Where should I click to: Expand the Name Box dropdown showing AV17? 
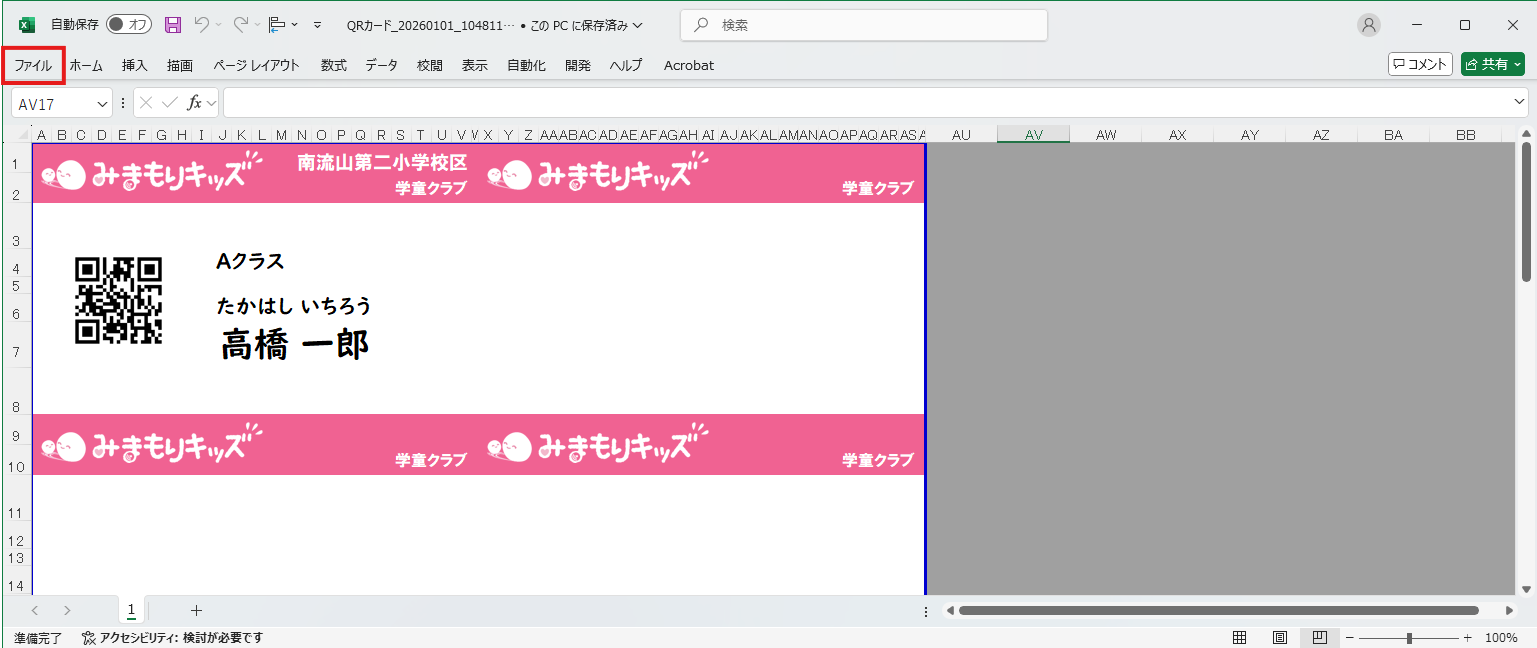[x=103, y=104]
